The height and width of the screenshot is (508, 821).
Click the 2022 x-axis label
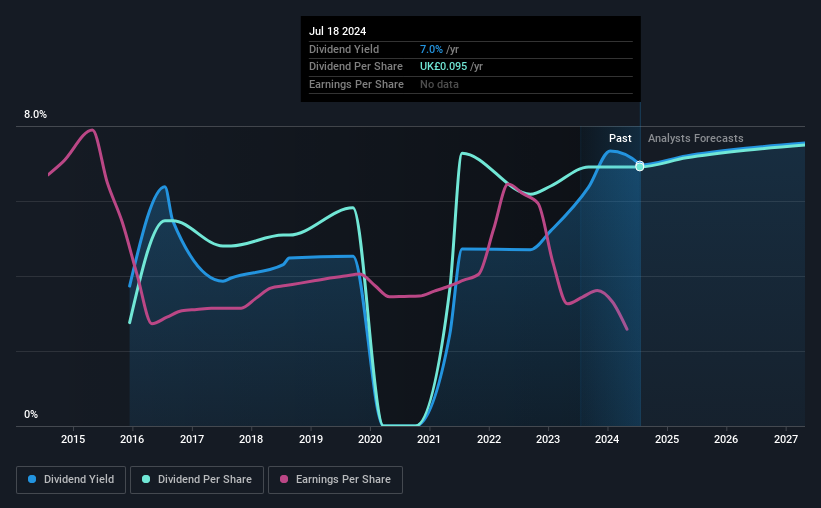click(489, 439)
